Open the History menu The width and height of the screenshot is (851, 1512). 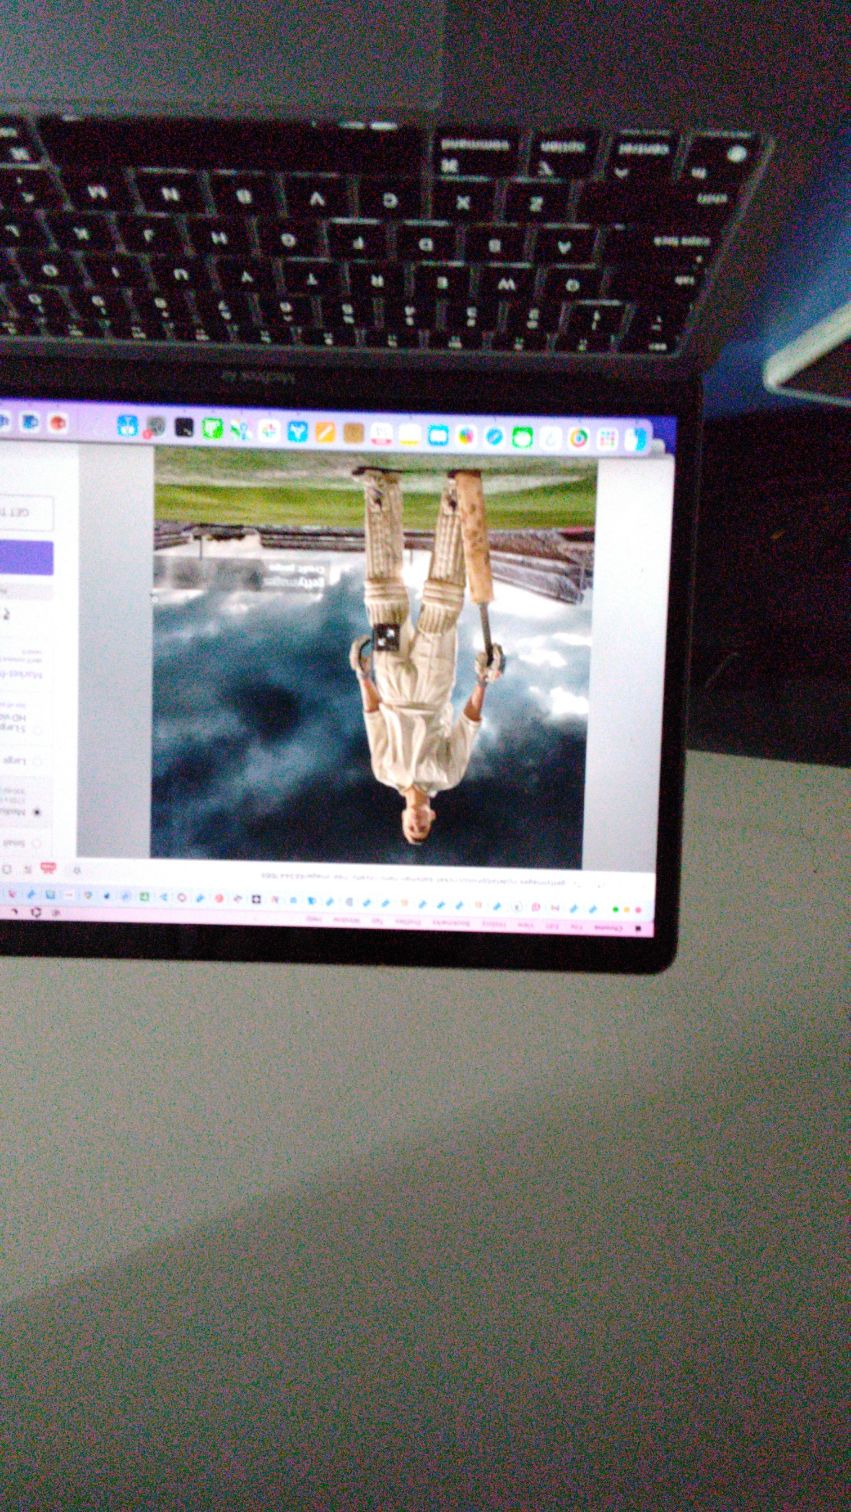click(494, 924)
